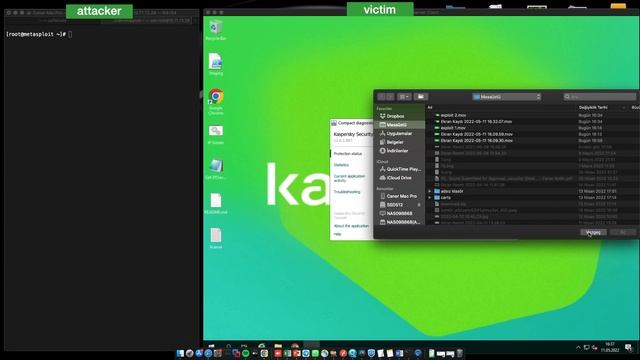Select İndirilenler in the file dialog sidebar

click(396, 151)
